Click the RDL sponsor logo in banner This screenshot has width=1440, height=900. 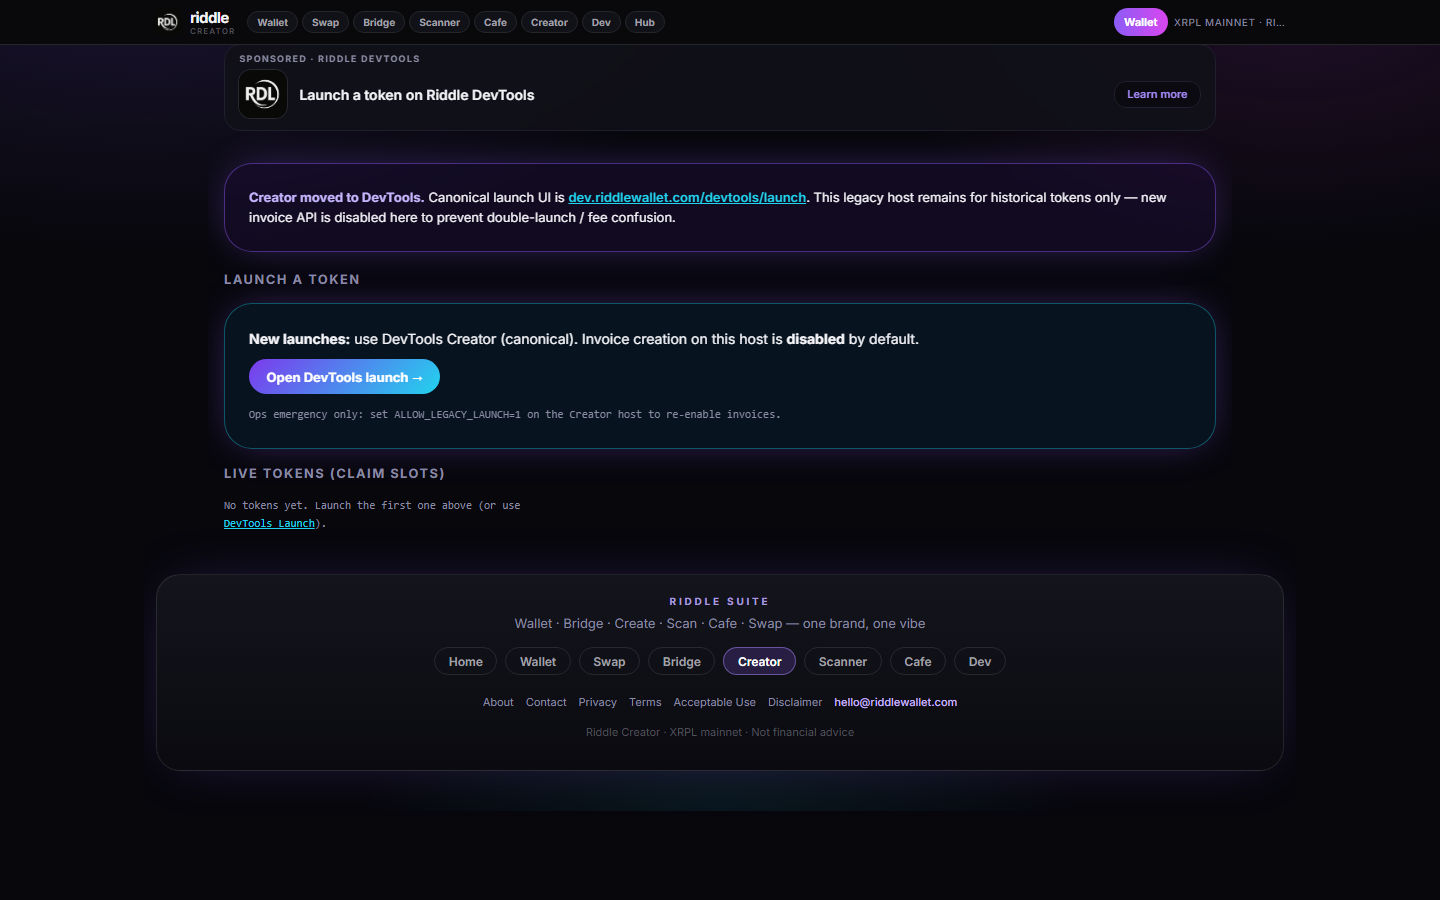point(263,95)
